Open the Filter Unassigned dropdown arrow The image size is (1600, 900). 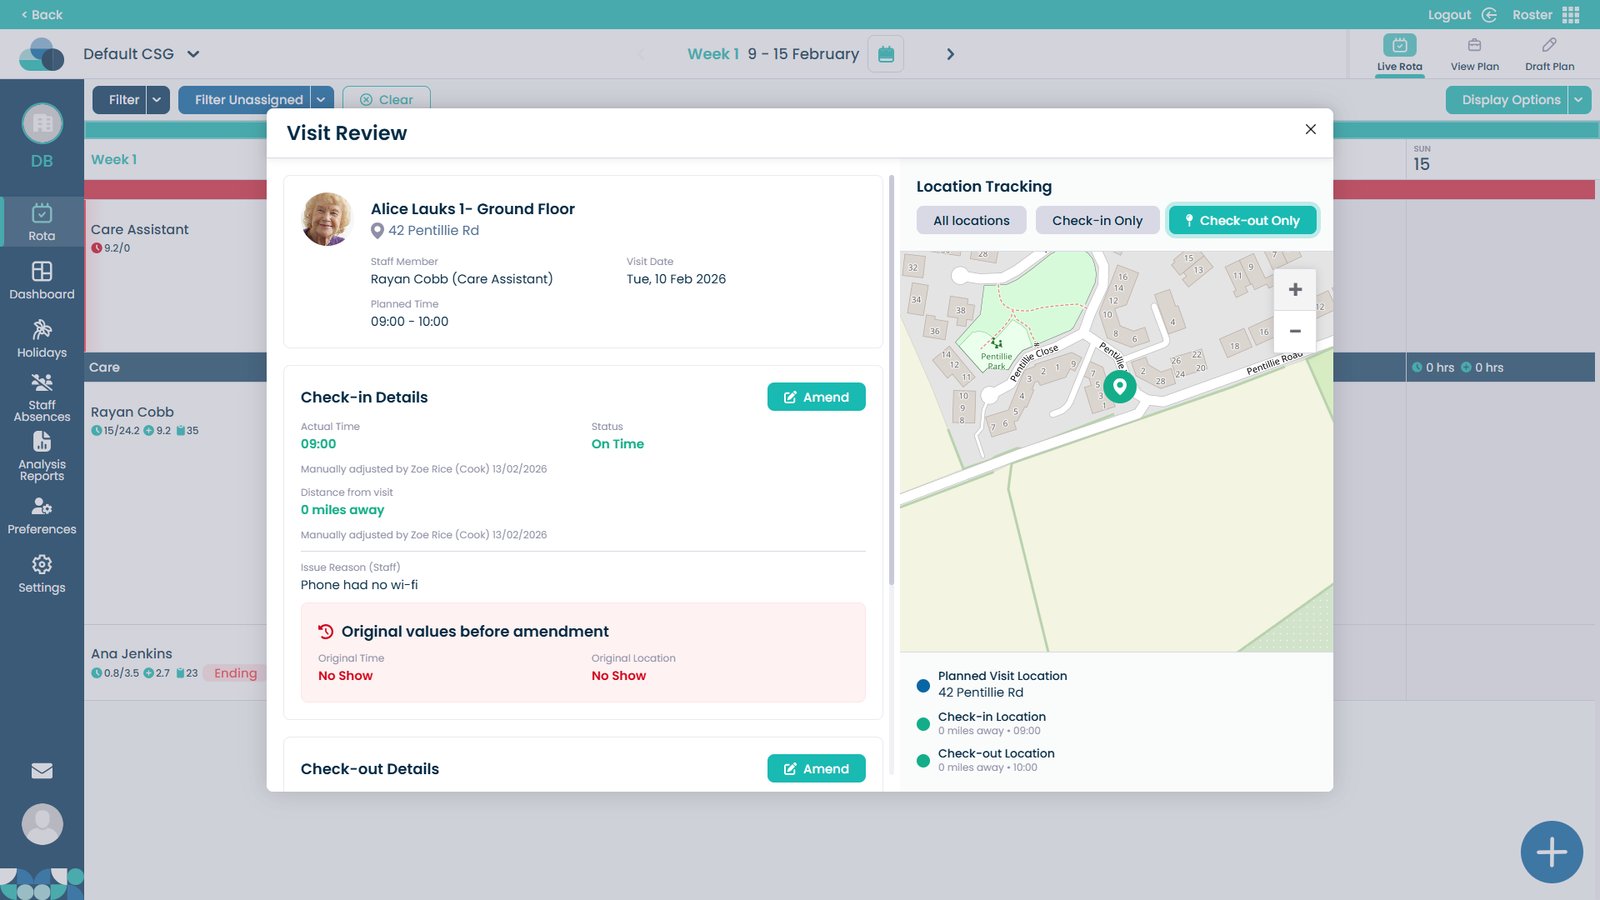click(x=321, y=100)
